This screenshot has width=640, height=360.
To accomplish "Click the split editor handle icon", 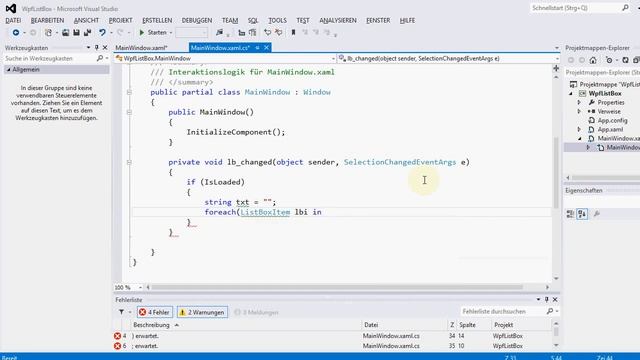I will tap(556, 68).
